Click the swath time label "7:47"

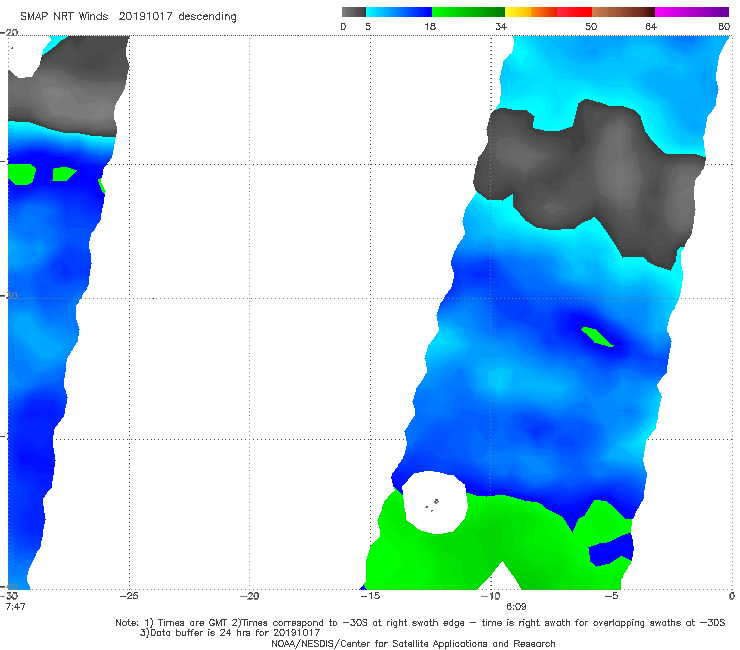point(15,607)
